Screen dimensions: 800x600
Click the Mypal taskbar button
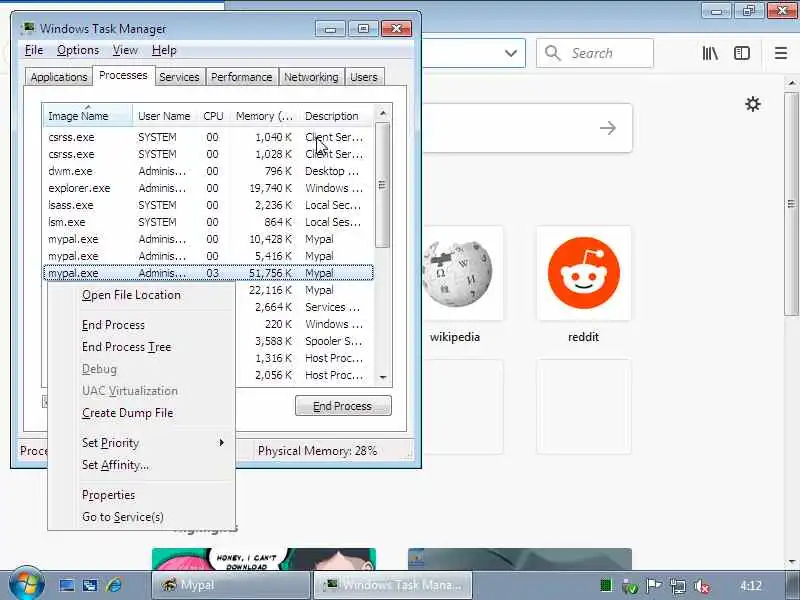pyautogui.click(x=231, y=585)
